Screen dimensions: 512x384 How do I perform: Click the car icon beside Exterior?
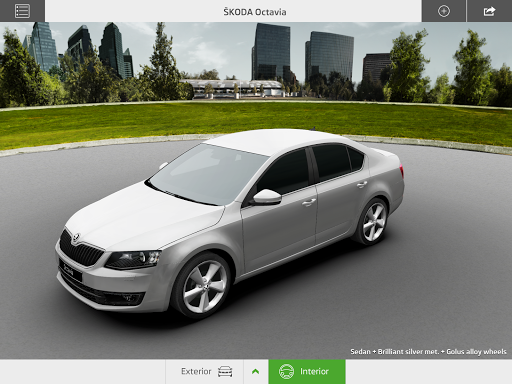(225, 371)
